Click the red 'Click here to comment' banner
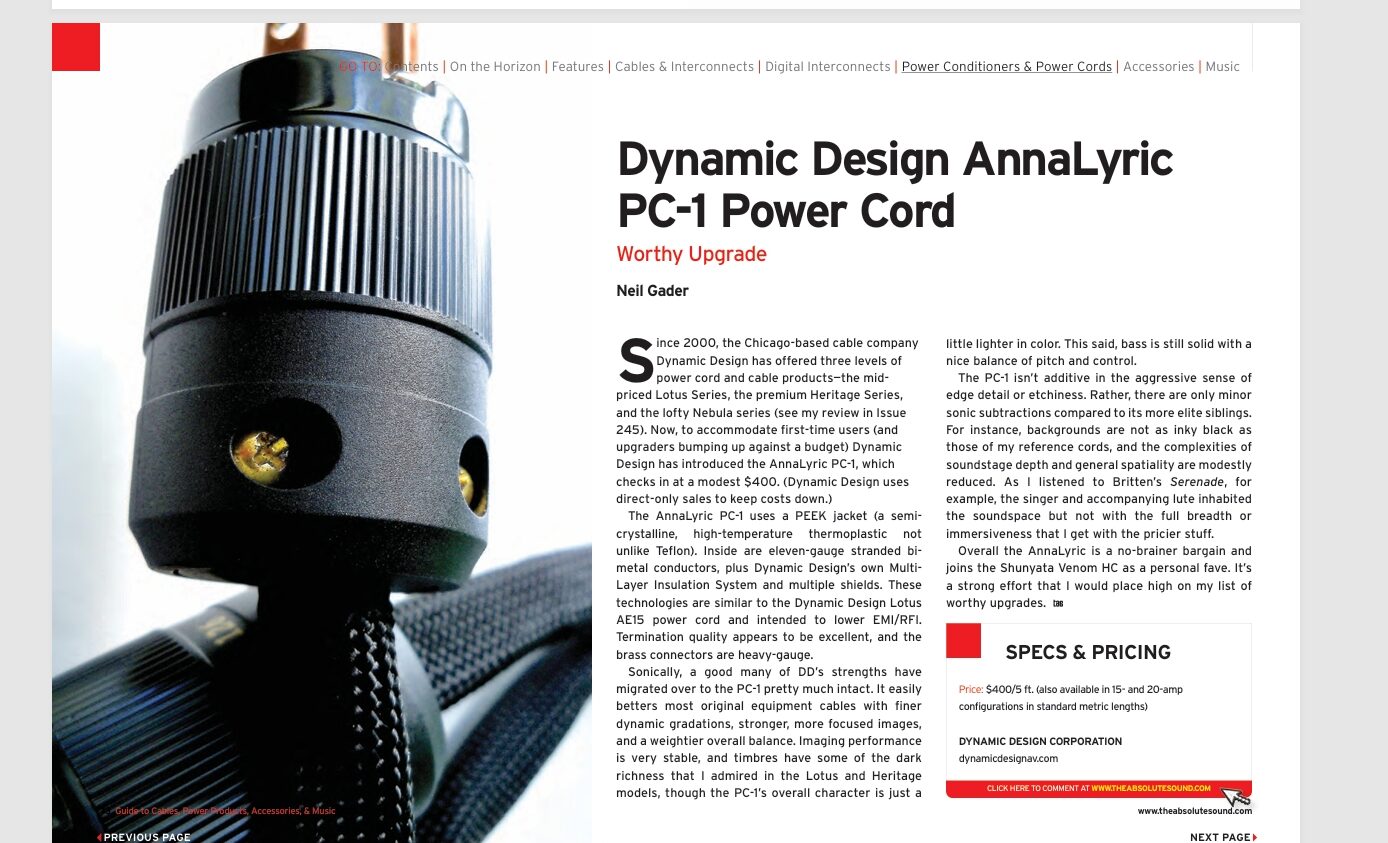Viewport: 1388px width, 843px height. coord(1098,789)
